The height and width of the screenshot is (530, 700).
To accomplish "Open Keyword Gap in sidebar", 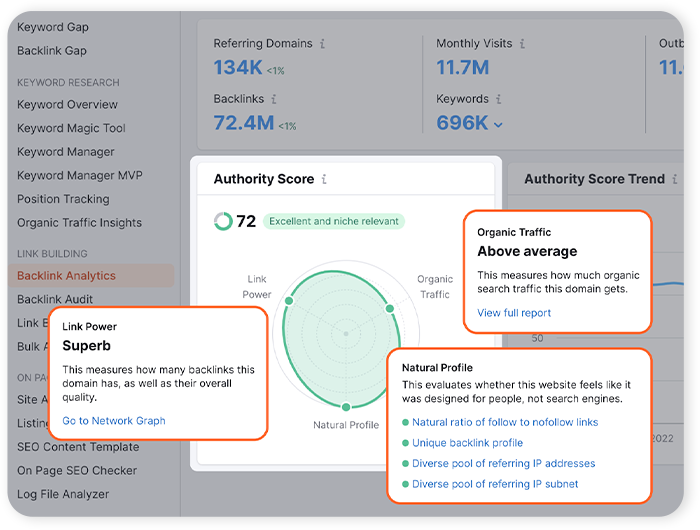I will pyautogui.click(x=53, y=27).
